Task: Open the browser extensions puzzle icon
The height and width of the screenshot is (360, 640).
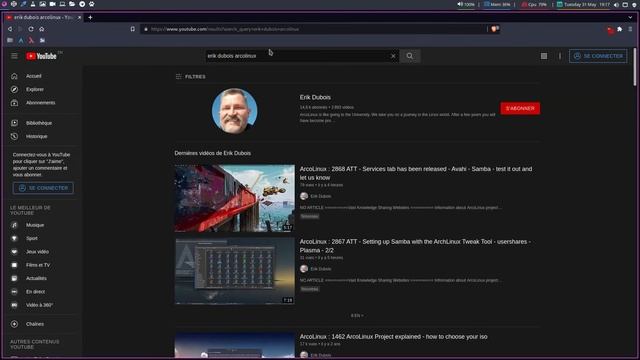Action: [620, 29]
